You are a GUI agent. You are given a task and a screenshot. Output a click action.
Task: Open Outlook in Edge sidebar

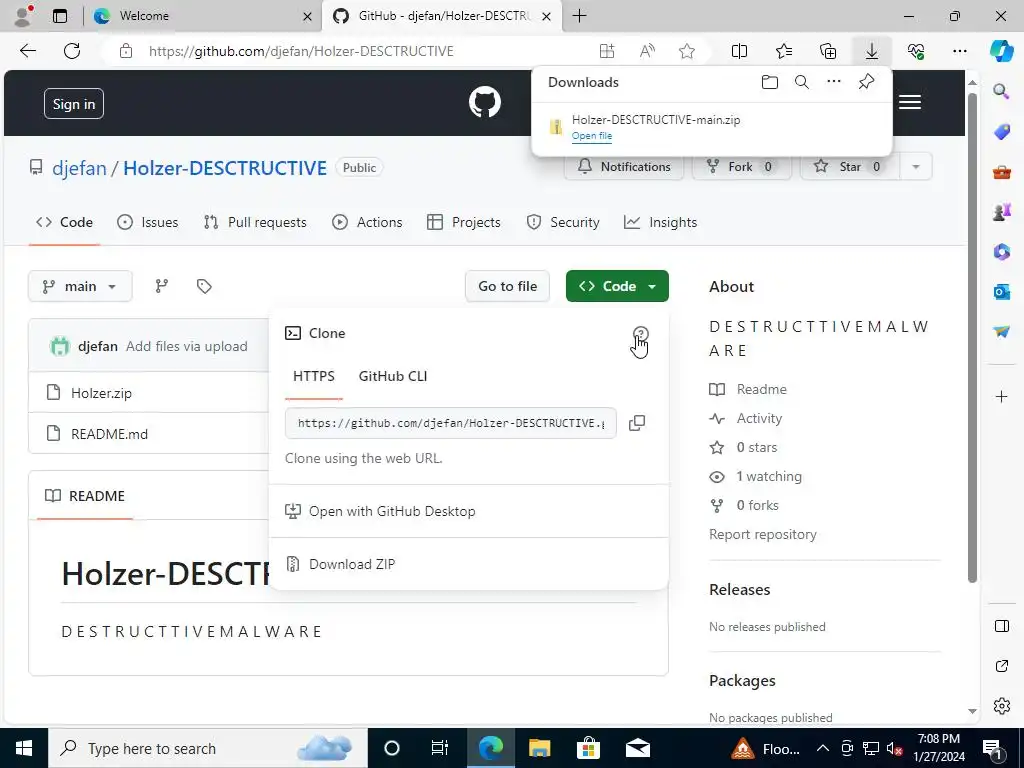[x=1001, y=292]
